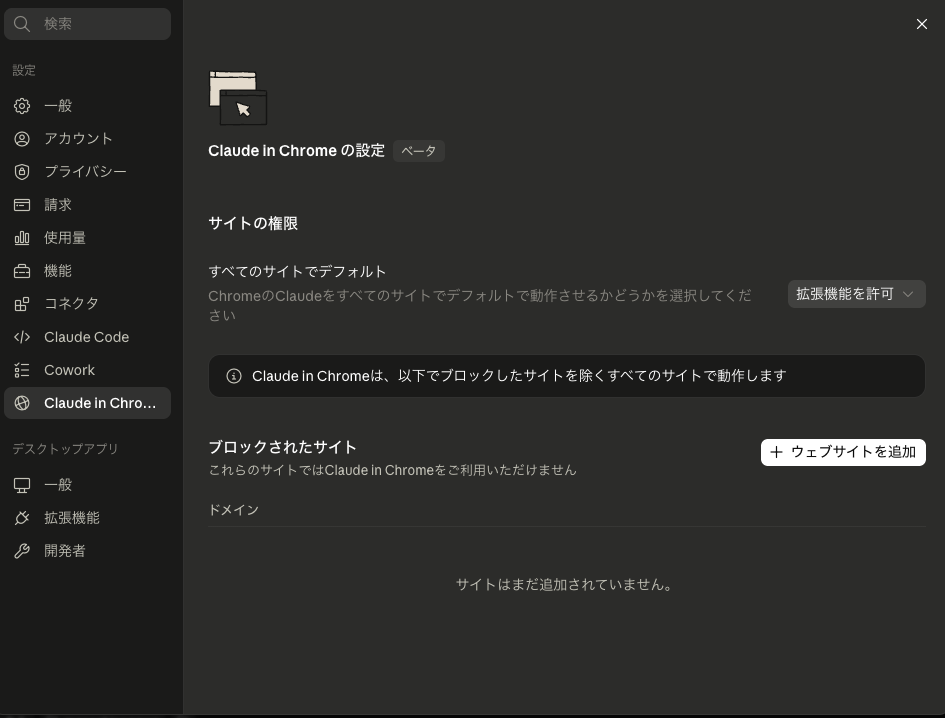The height and width of the screenshot is (718, 945).
Task: Switch to the Cowork settings
Action: [x=87, y=370]
